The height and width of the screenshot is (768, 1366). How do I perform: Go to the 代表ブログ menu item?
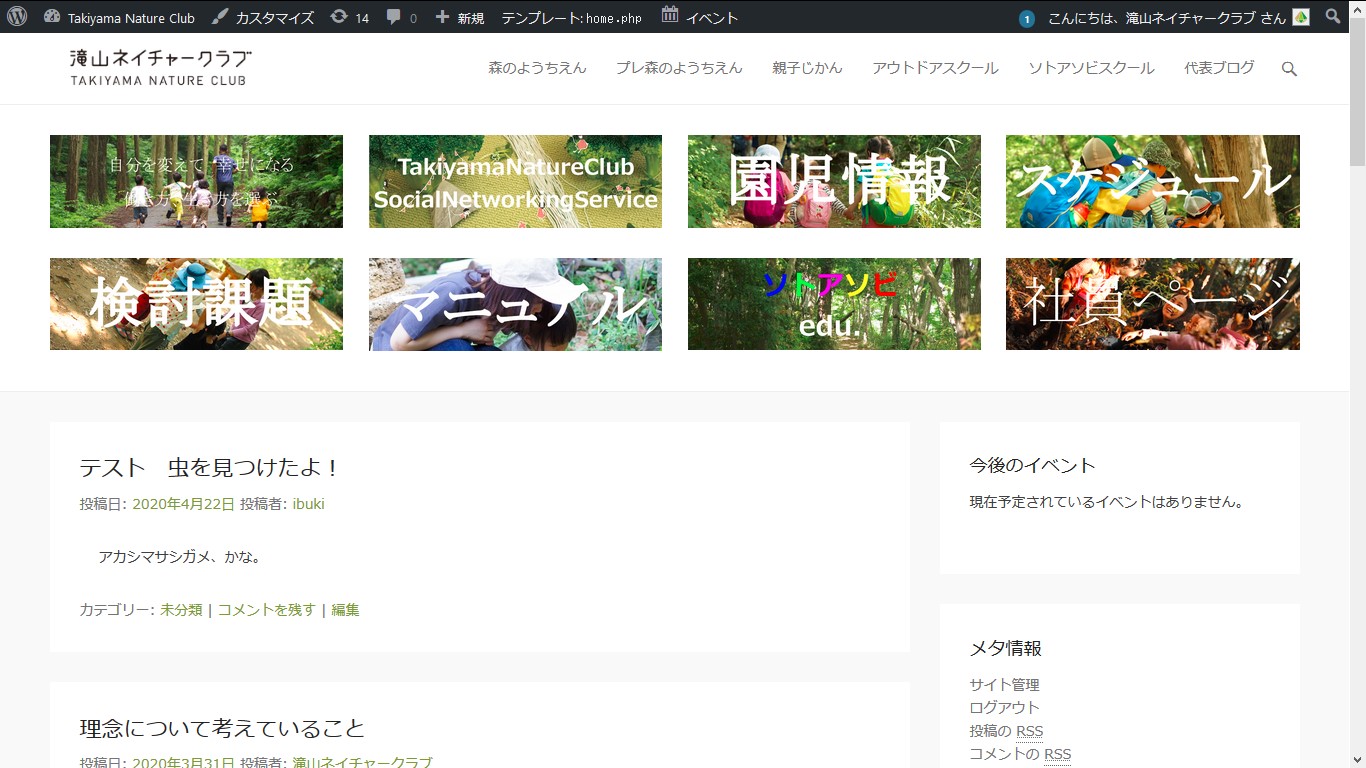pos(1219,68)
